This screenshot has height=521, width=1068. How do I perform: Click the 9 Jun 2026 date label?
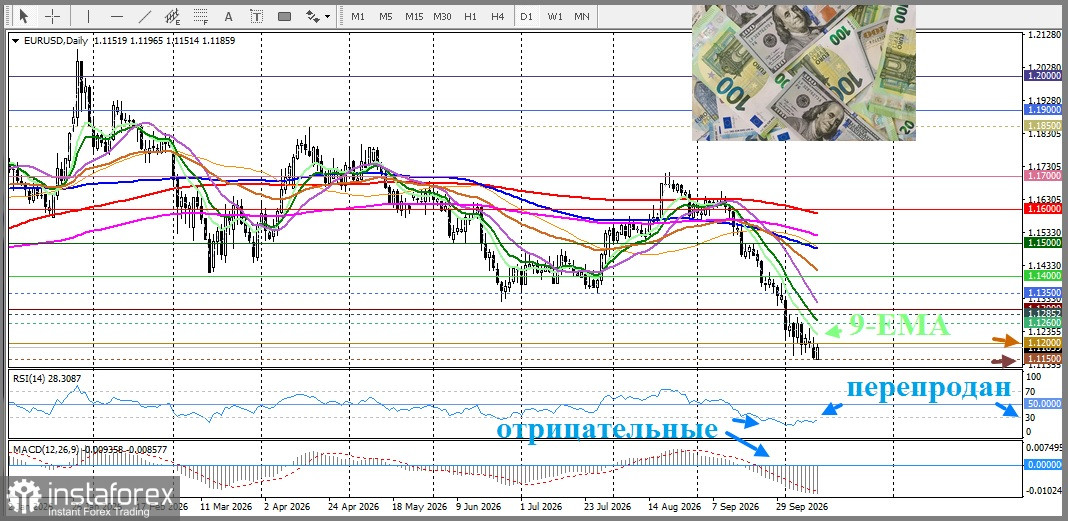(479, 507)
